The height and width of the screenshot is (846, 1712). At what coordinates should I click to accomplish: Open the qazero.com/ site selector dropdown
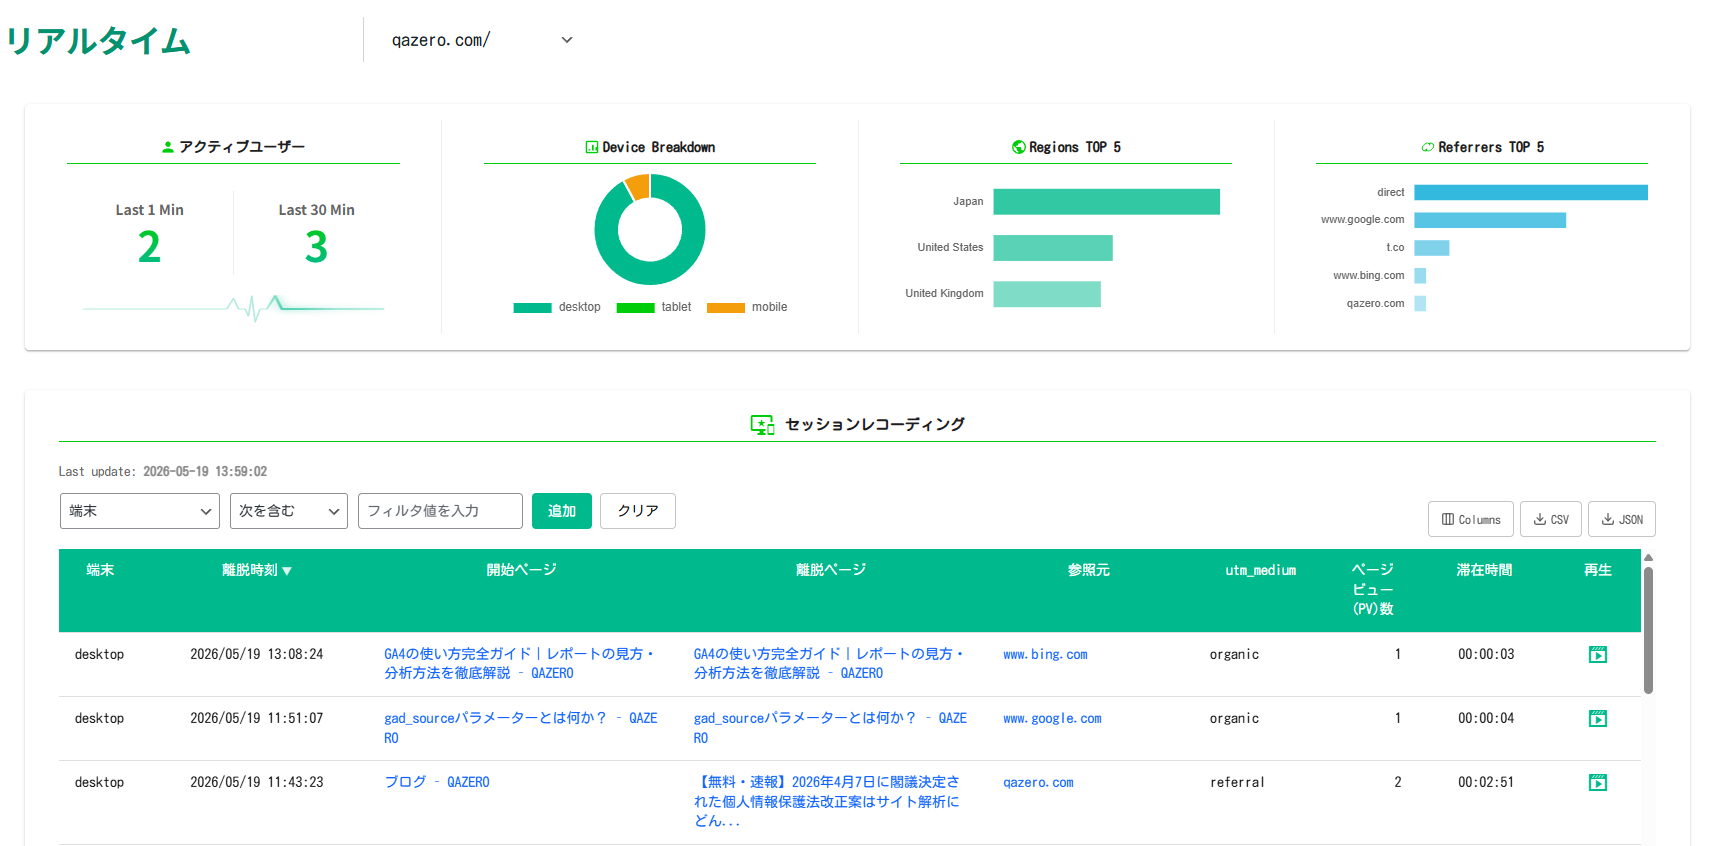coord(482,40)
